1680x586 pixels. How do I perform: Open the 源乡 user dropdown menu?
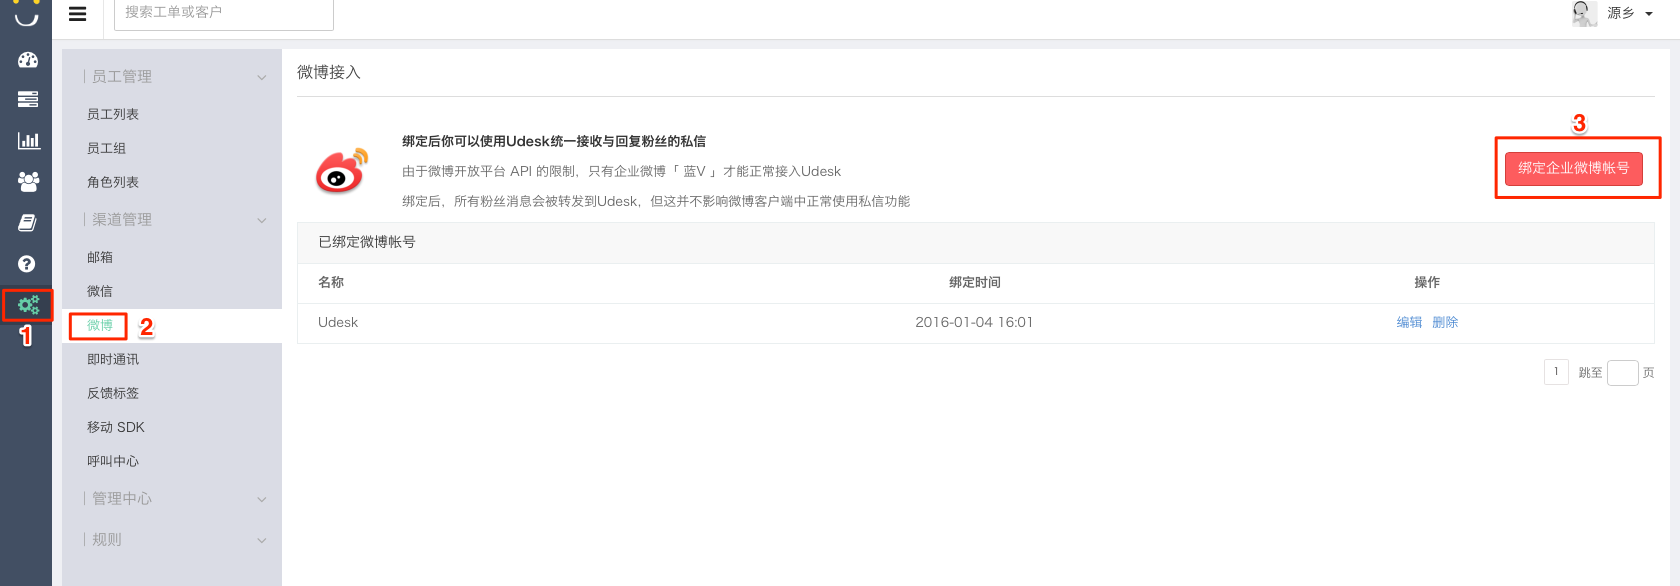pos(1630,13)
